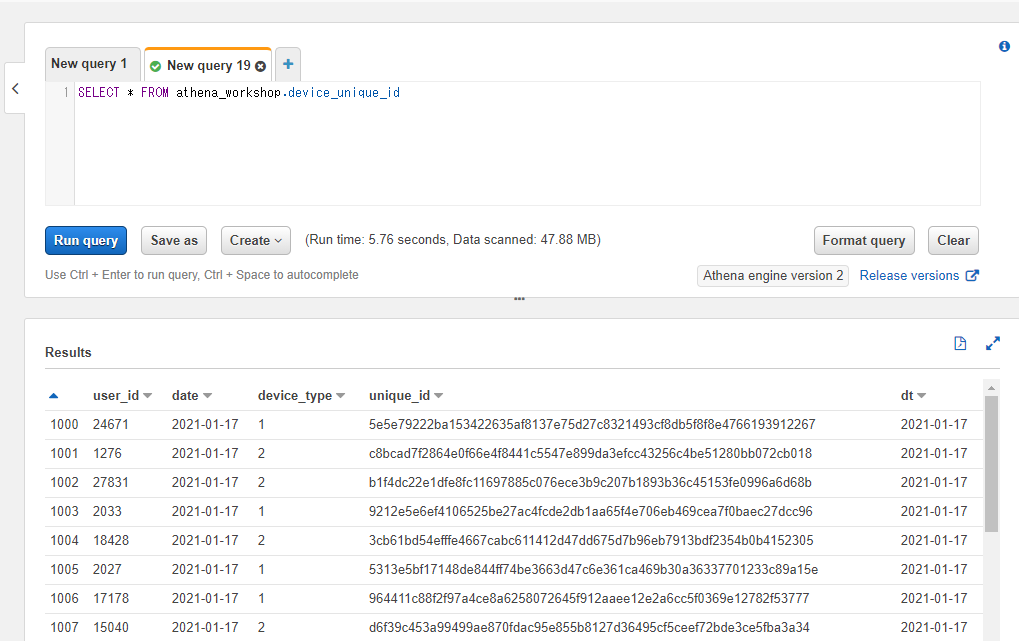Image resolution: width=1019 pixels, height=641 pixels.
Task: Select user_id cell 2027
Action: 107,569
